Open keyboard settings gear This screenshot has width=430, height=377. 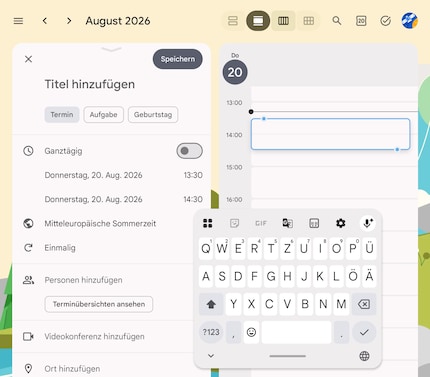point(340,223)
